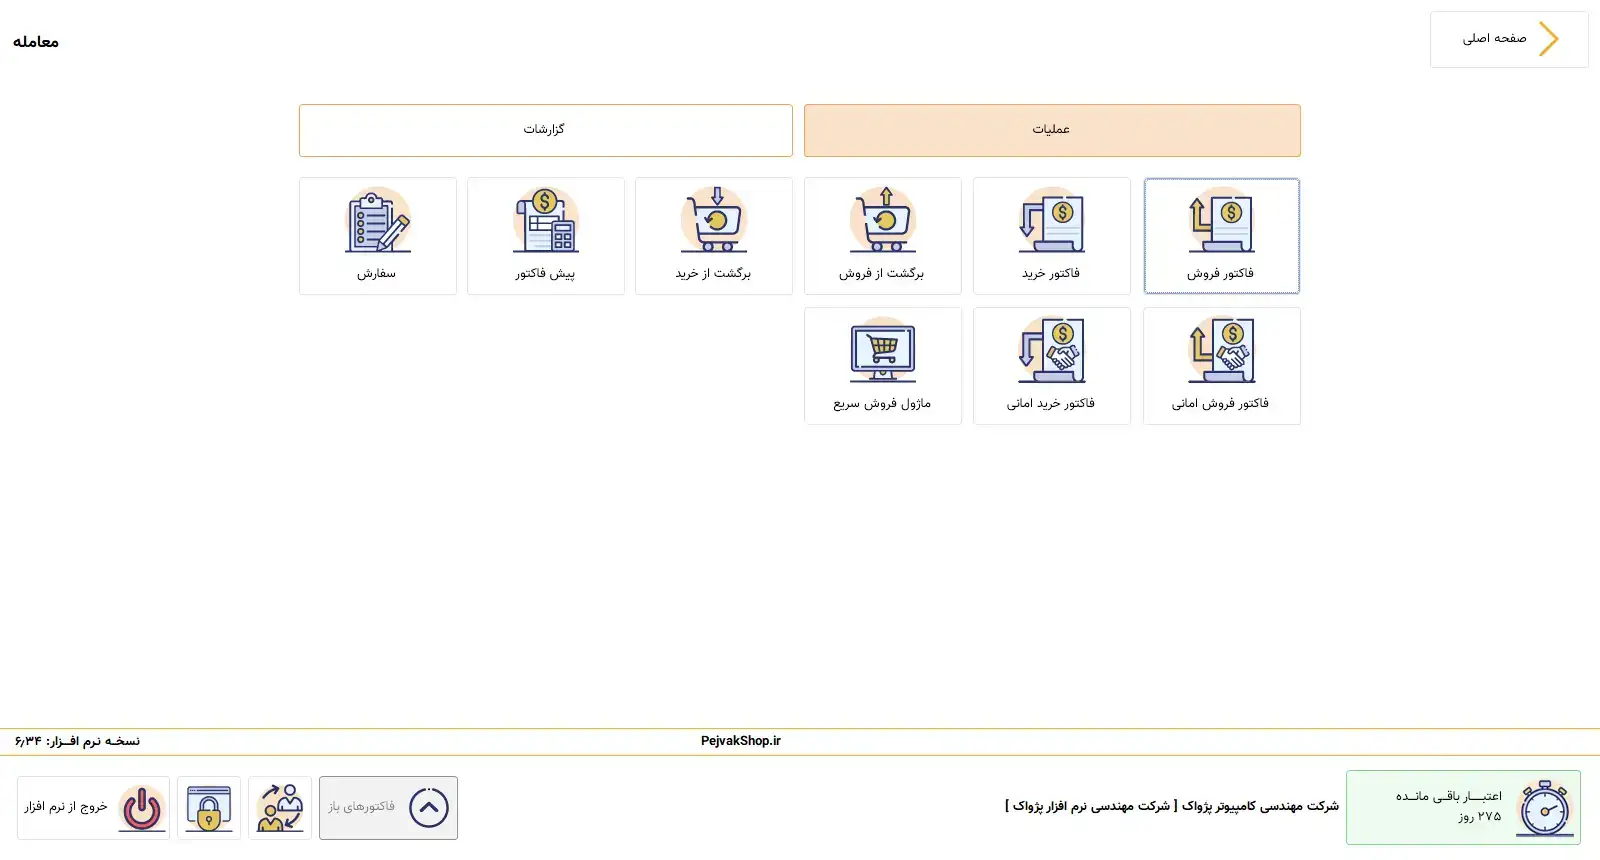Select the برگشت از خرید cart icon
The height and width of the screenshot is (860, 1600).
pos(713,222)
